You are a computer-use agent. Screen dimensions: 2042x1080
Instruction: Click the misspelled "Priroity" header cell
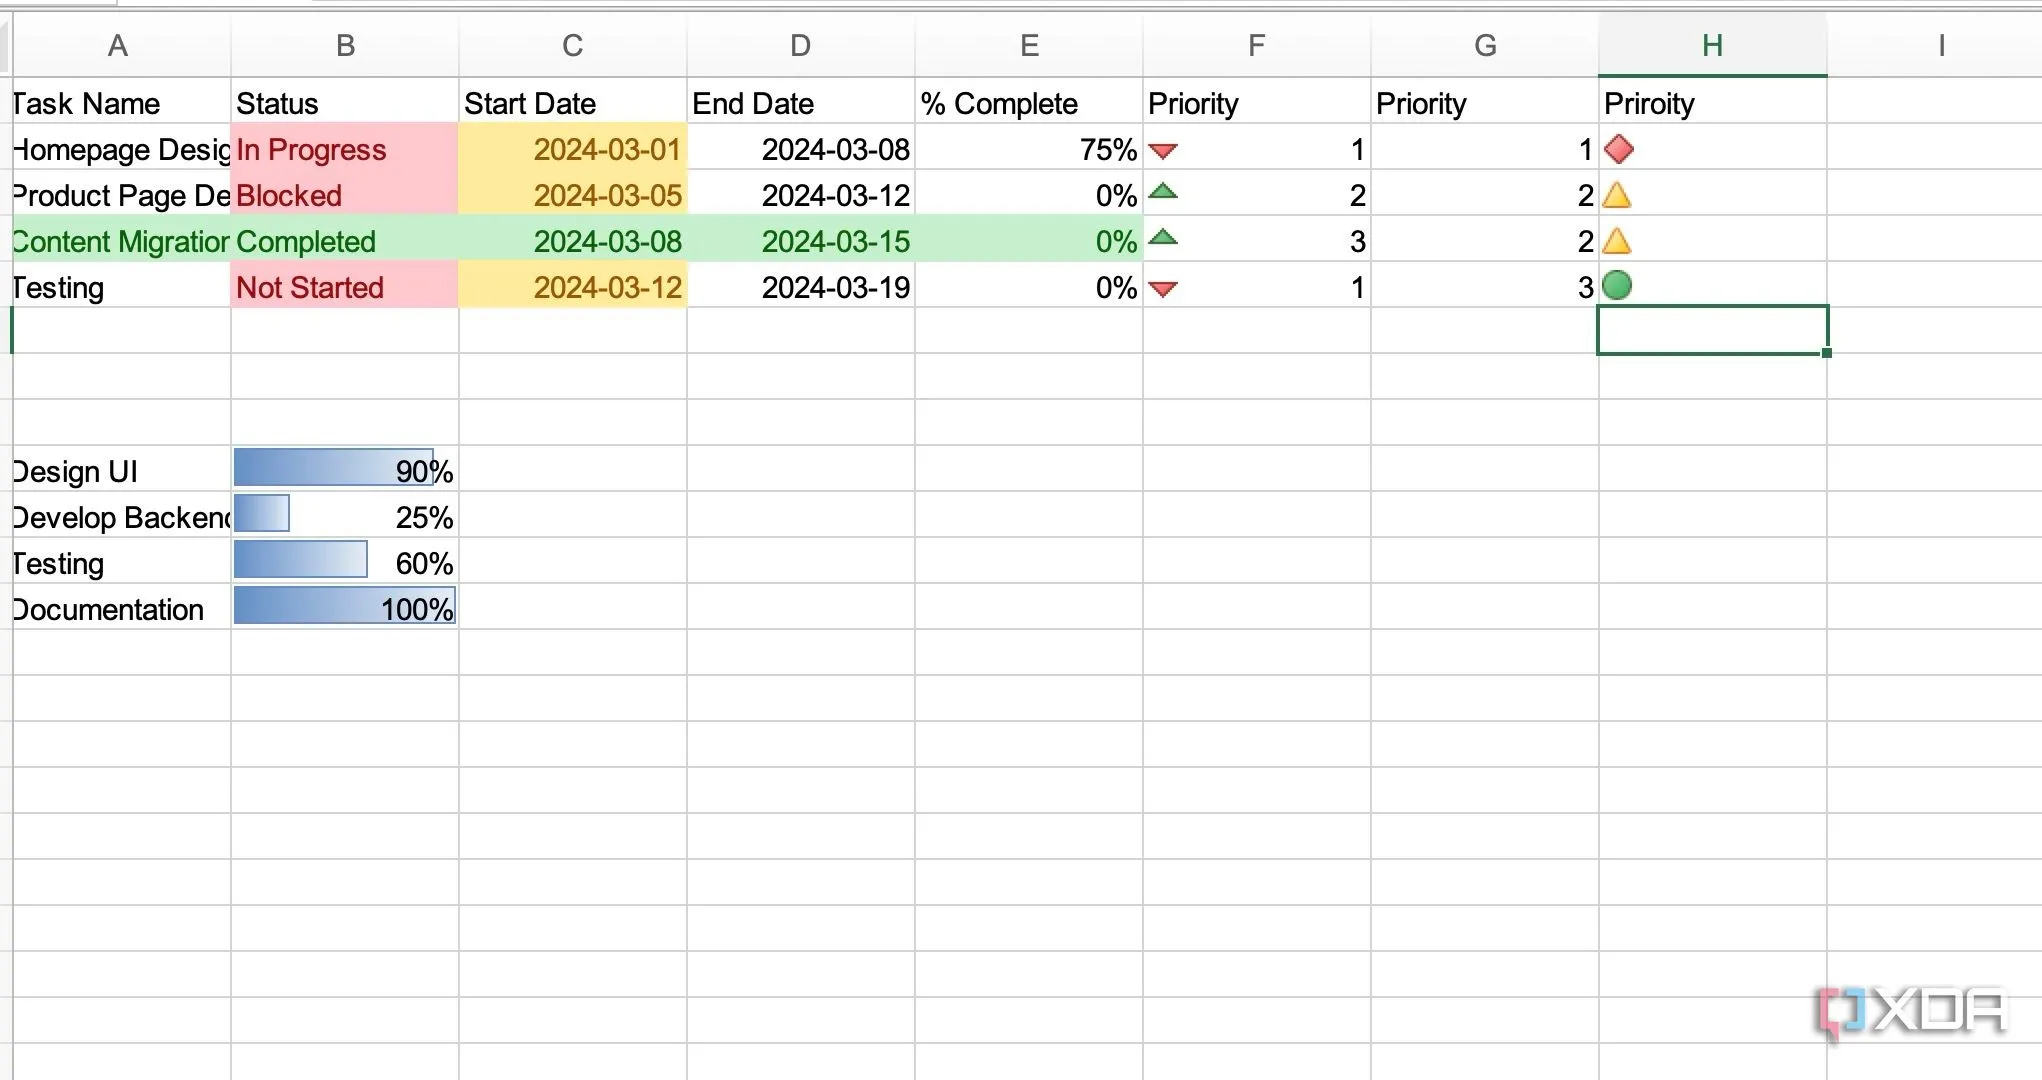1712,103
